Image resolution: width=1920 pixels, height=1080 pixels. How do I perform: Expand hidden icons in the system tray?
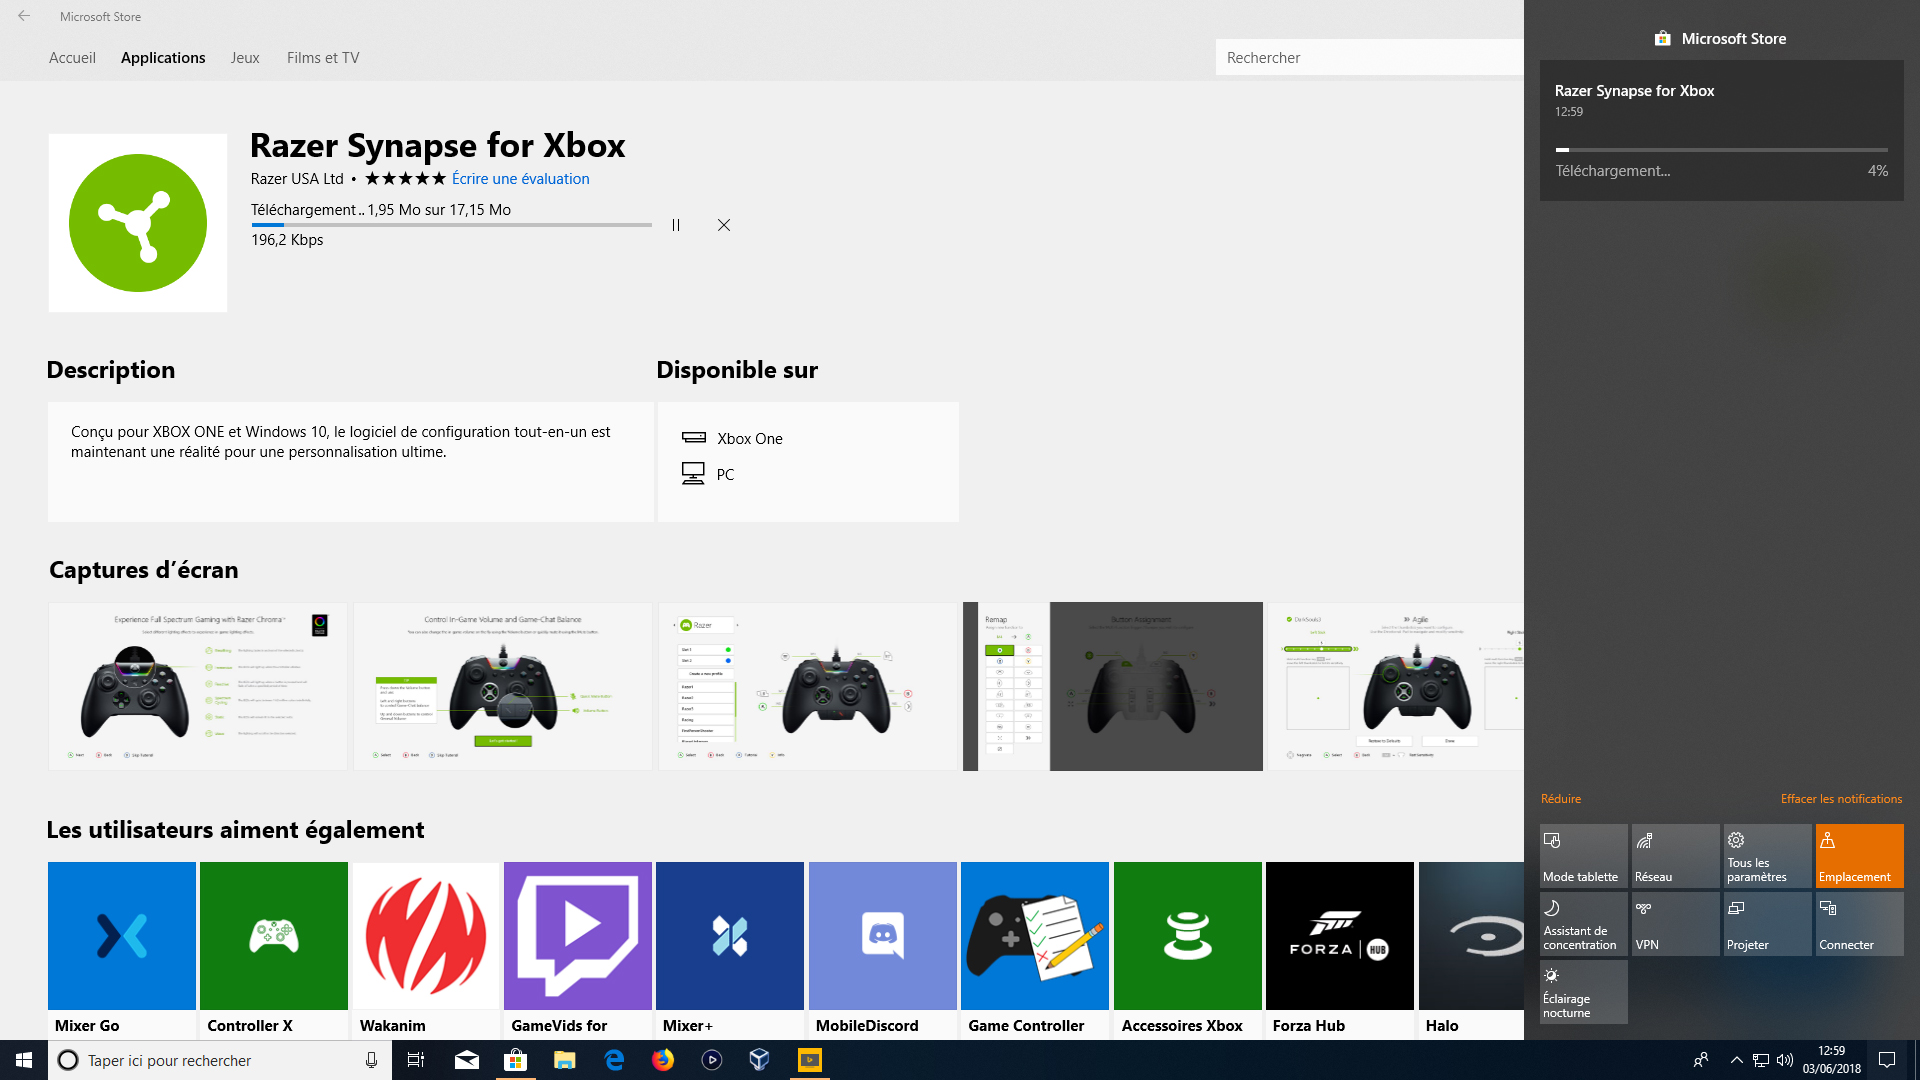click(x=1735, y=1060)
